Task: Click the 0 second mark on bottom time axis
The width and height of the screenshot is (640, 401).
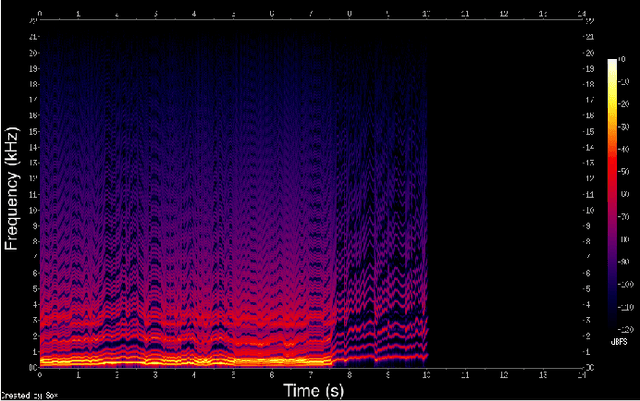Action: click(40, 374)
